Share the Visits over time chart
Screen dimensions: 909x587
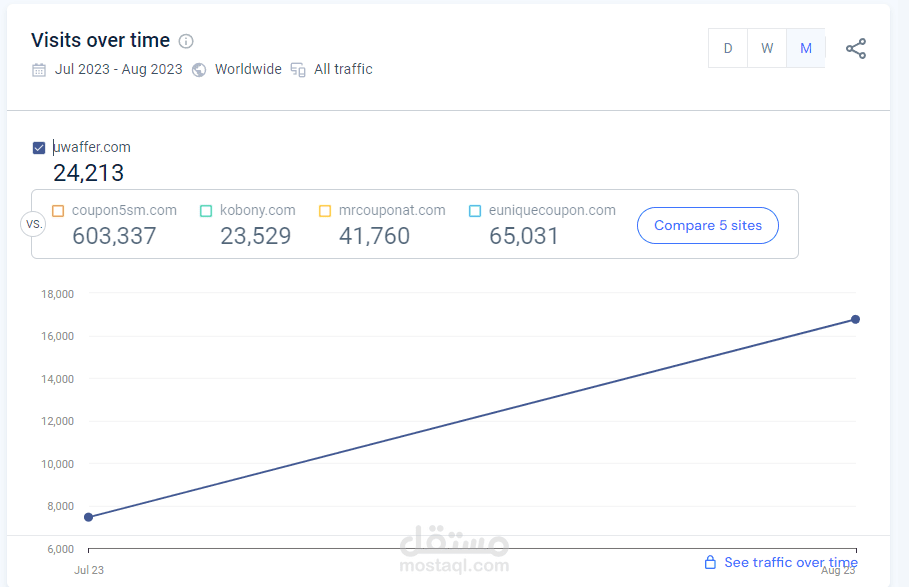point(856,47)
